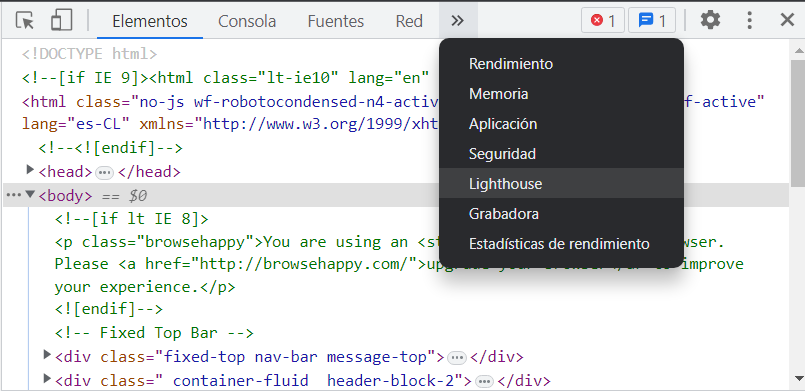Open the three-dot customize menu
This screenshot has height=391, width=805.
click(x=750, y=21)
